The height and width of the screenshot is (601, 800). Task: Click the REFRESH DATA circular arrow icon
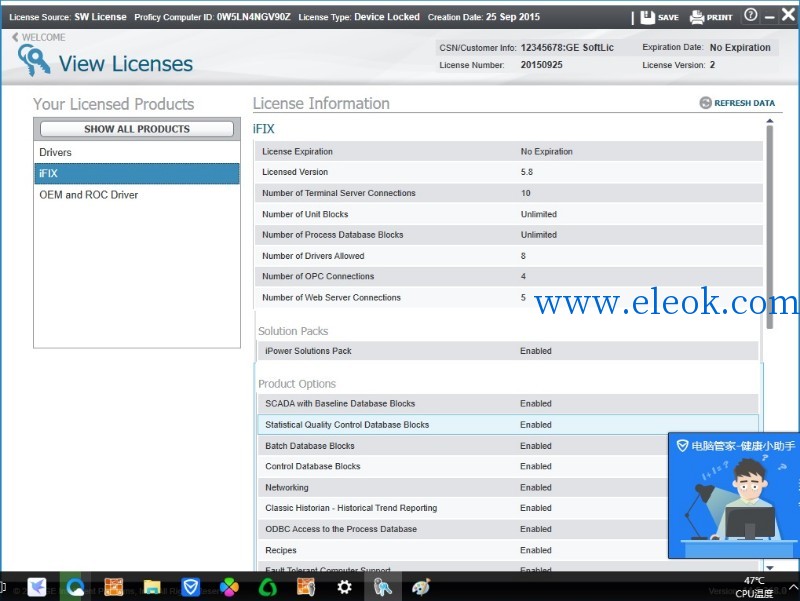click(x=706, y=103)
